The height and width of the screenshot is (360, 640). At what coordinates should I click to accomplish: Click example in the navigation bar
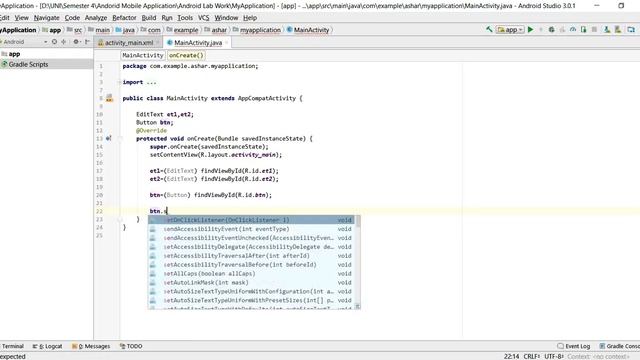pos(182,30)
